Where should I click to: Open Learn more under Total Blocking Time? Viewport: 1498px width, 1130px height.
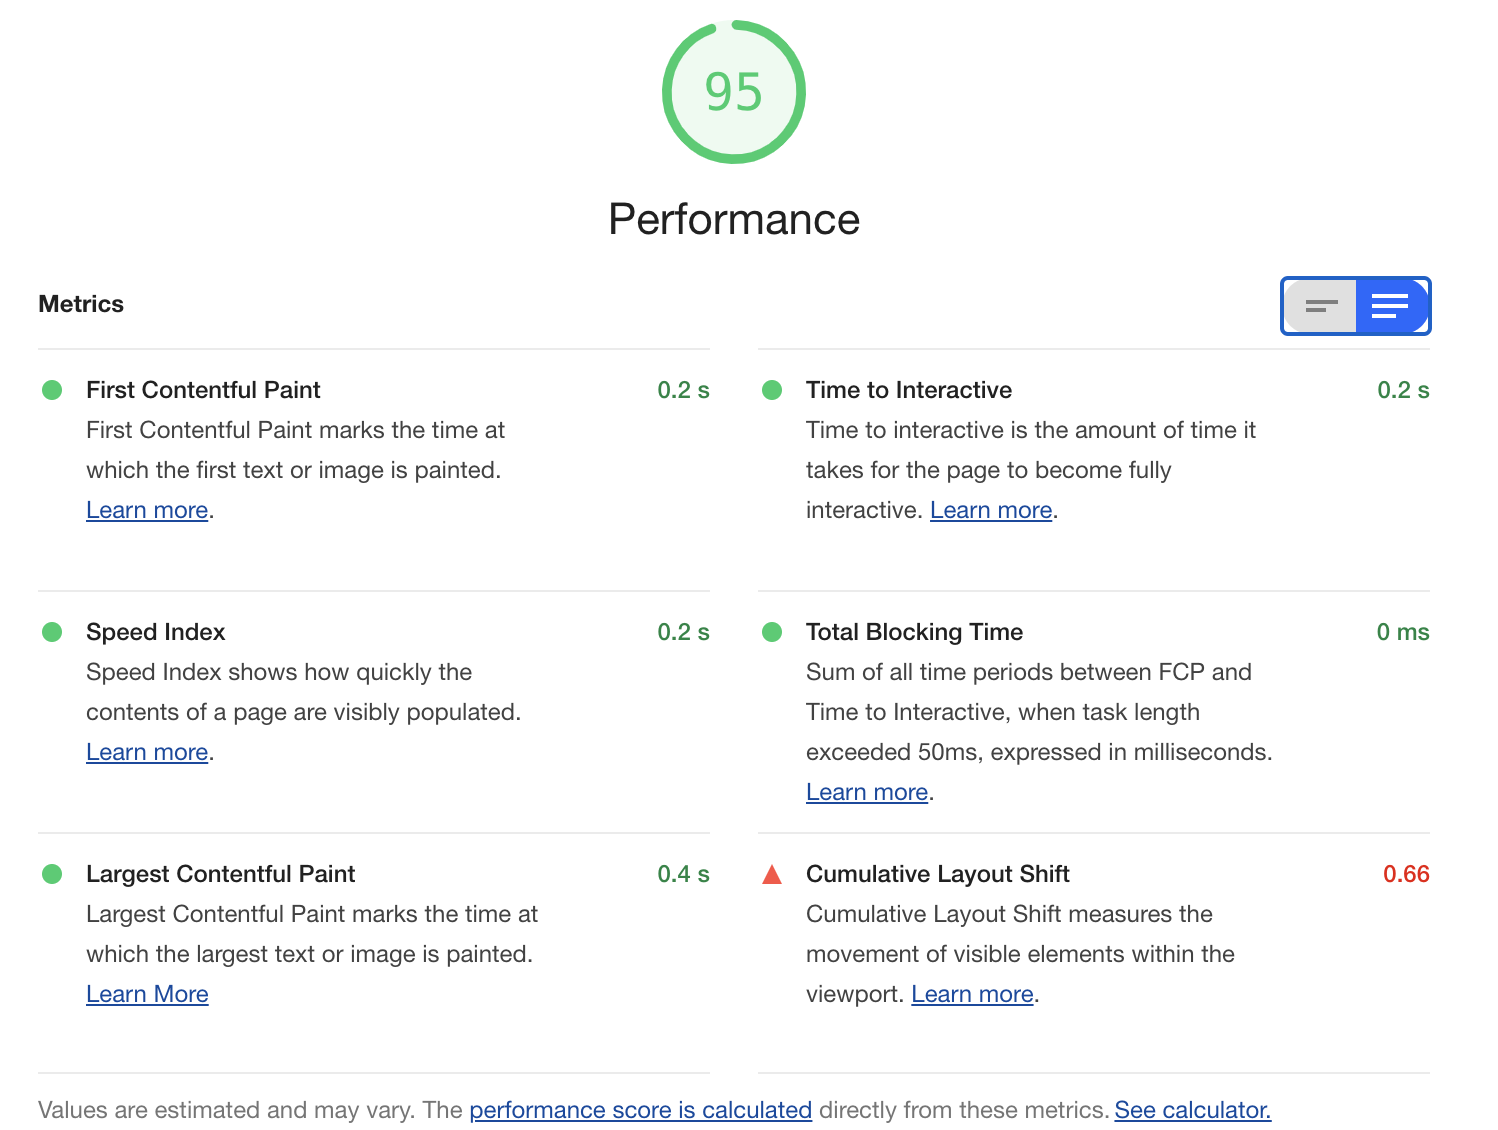[866, 792]
